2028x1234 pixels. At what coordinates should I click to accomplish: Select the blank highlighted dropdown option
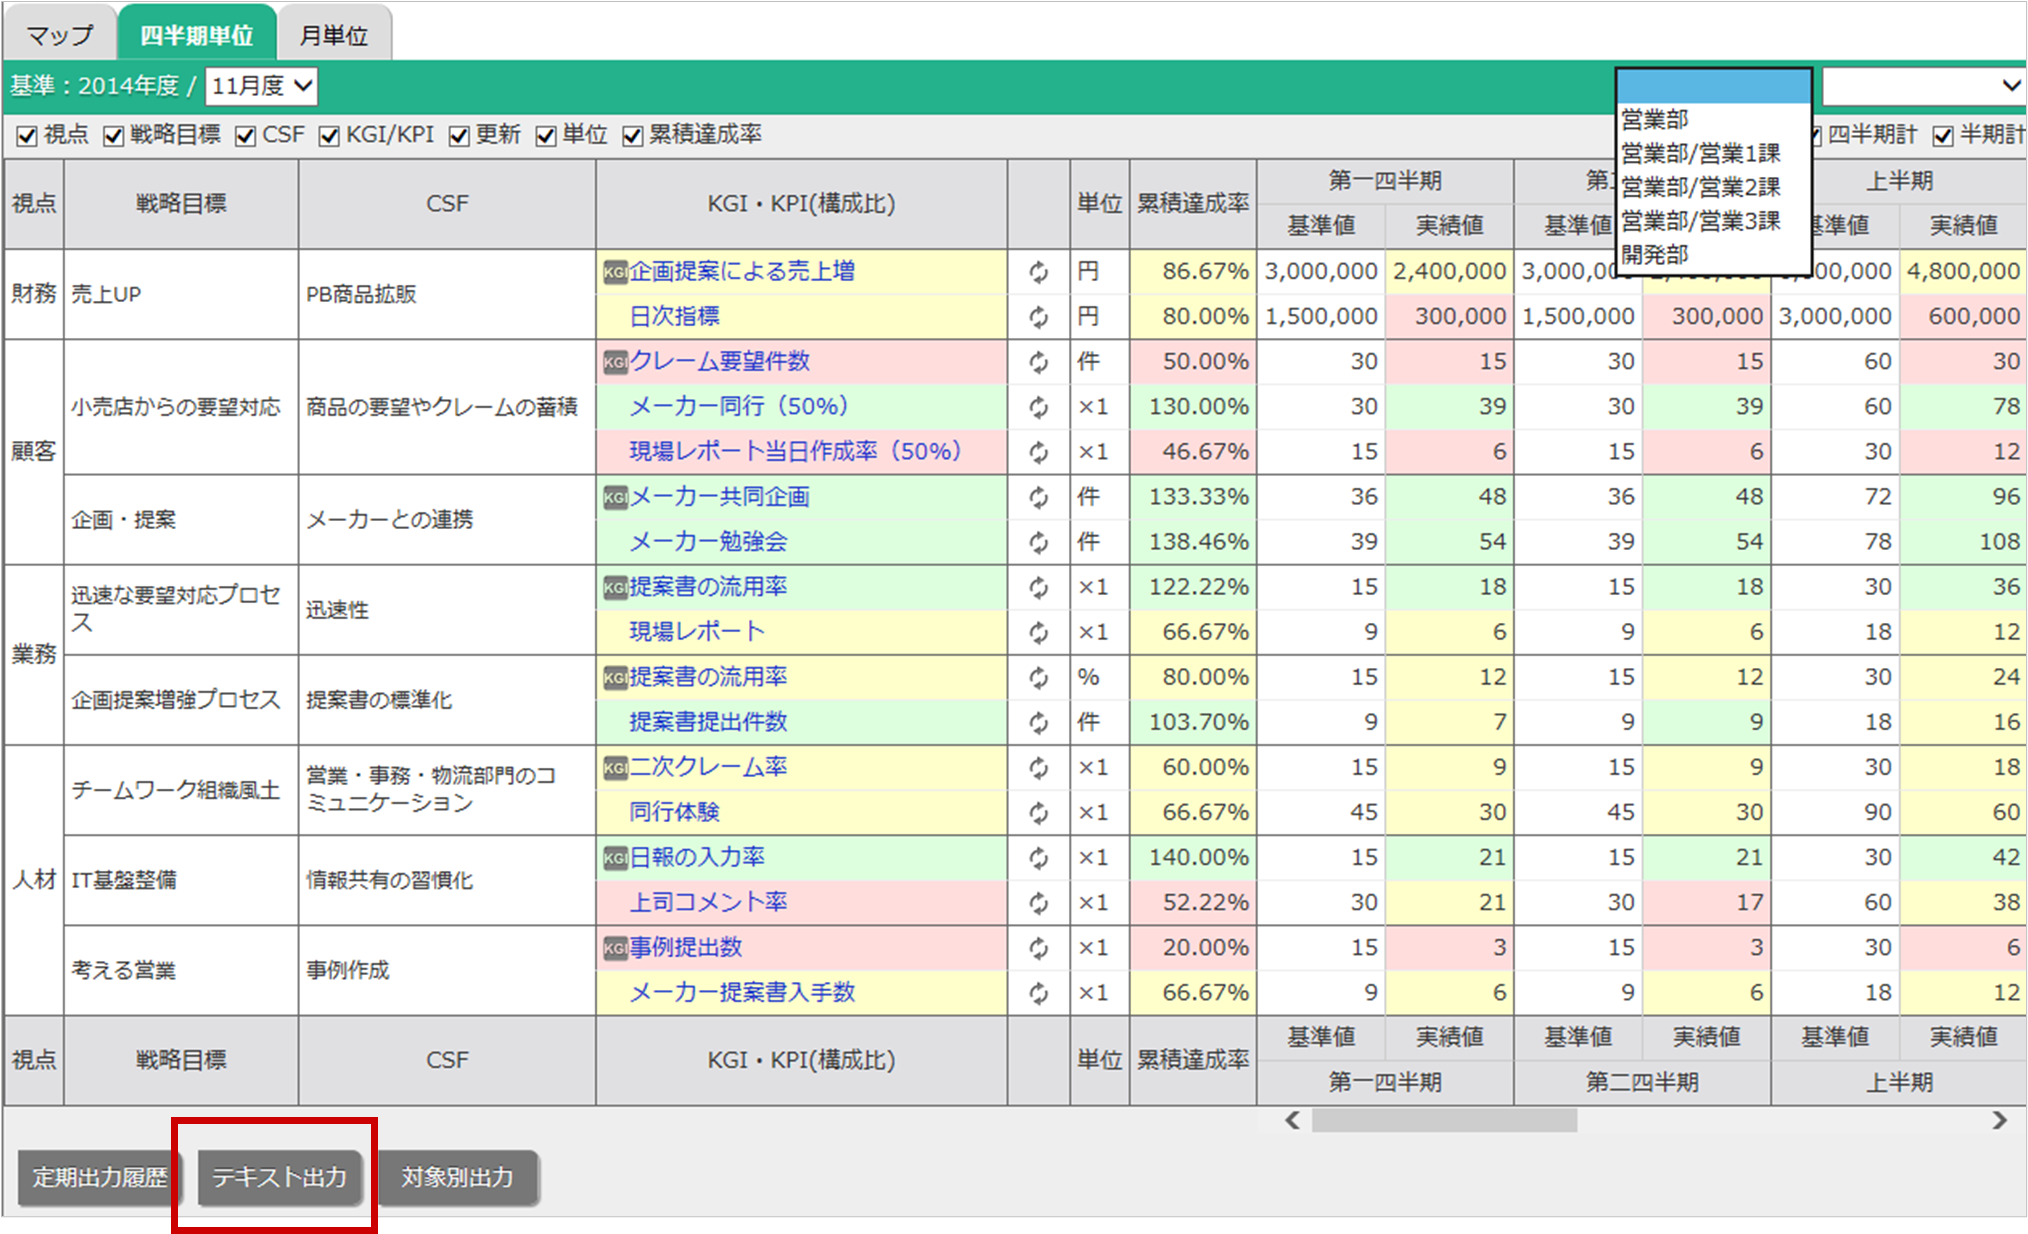click(x=1714, y=86)
